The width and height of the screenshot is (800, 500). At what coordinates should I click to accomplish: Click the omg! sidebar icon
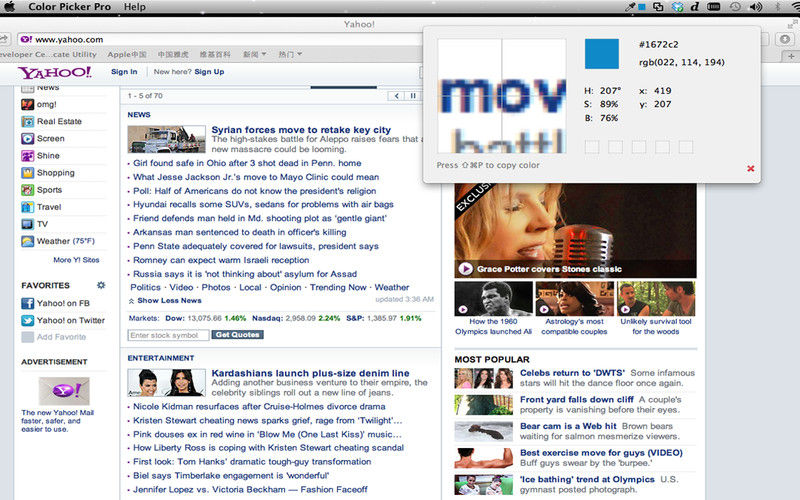28,105
